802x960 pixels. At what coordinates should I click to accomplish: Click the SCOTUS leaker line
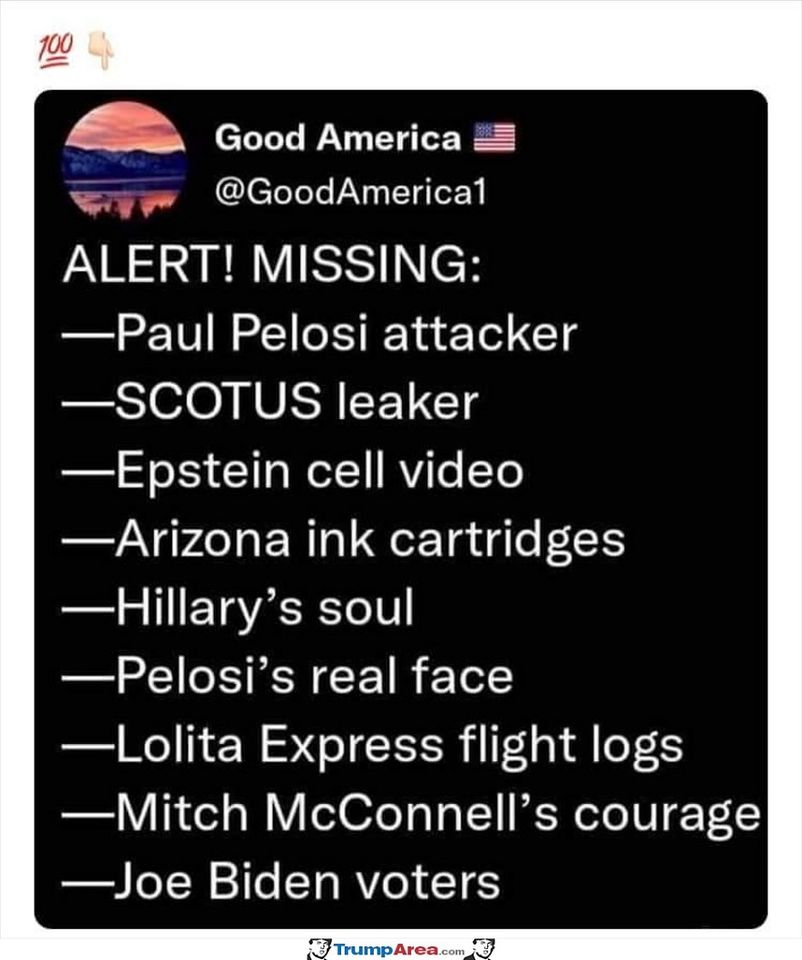pyautogui.click(x=272, y=402)
